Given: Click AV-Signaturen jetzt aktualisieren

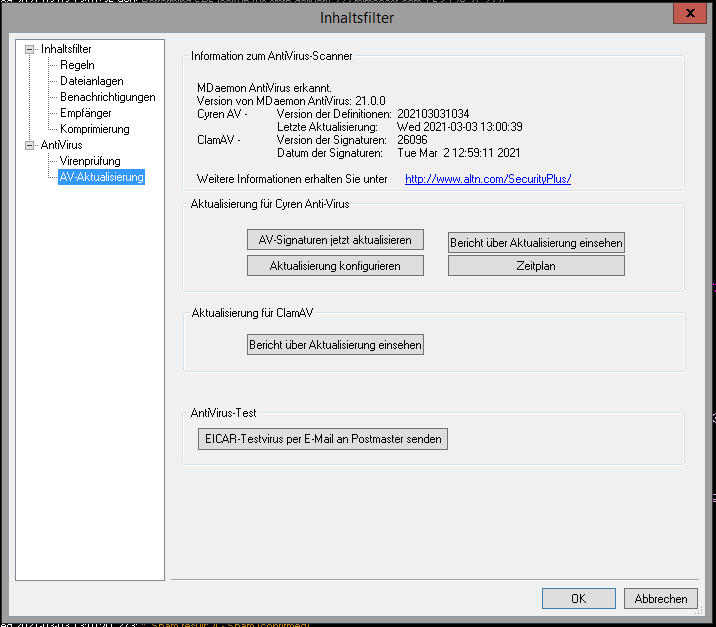Looking at the screenshot, I should [x=335, y=240].
